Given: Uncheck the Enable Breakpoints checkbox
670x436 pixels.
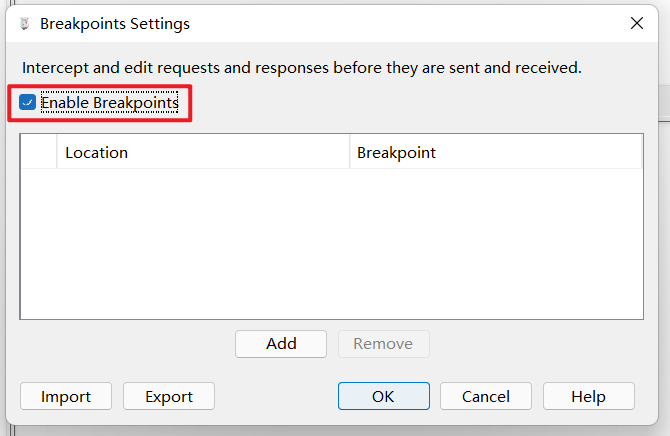Looking at the screenshot, I should [x=27, y=102].
